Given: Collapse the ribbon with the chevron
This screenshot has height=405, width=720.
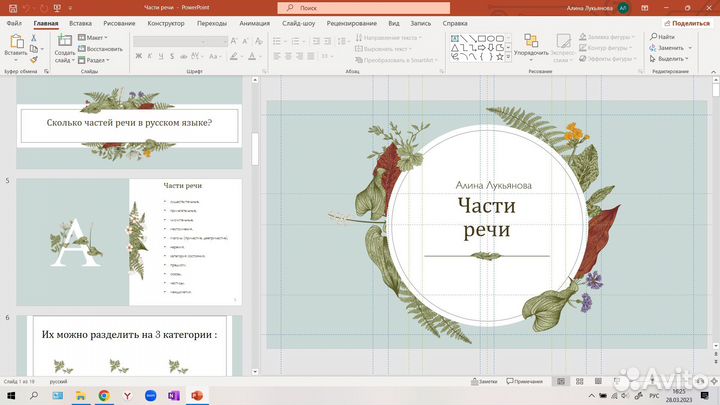Looking at the screenshot, I should pyautogui.click(x=713, y=72).
